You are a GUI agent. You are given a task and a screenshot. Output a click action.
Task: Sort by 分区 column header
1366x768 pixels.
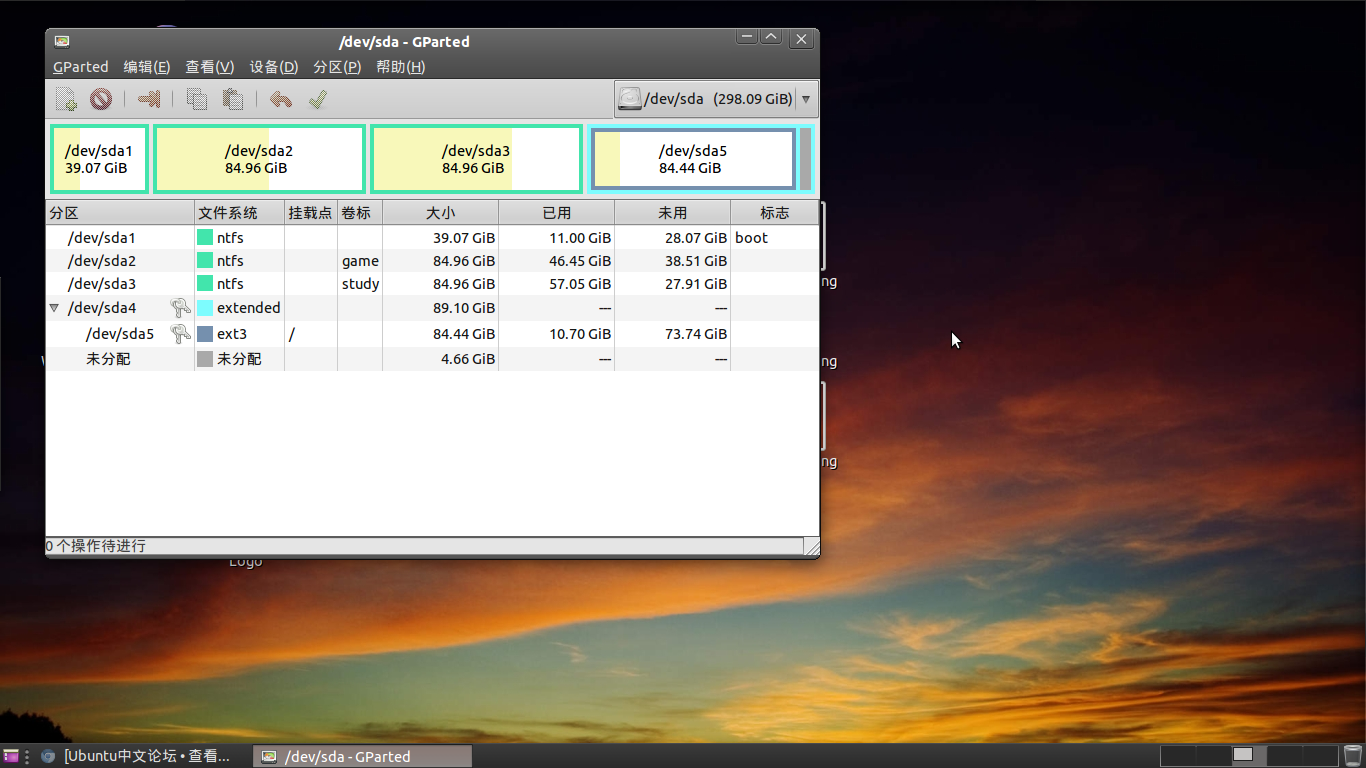coord(120,212)
